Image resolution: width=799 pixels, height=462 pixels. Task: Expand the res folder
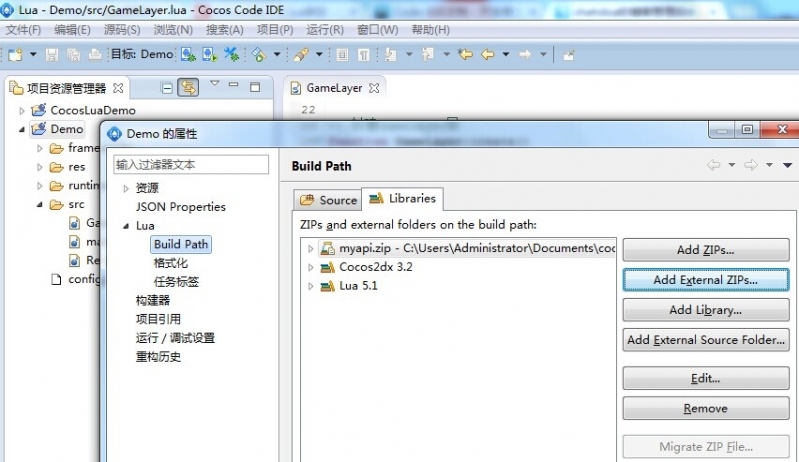(x=39, y=167)
